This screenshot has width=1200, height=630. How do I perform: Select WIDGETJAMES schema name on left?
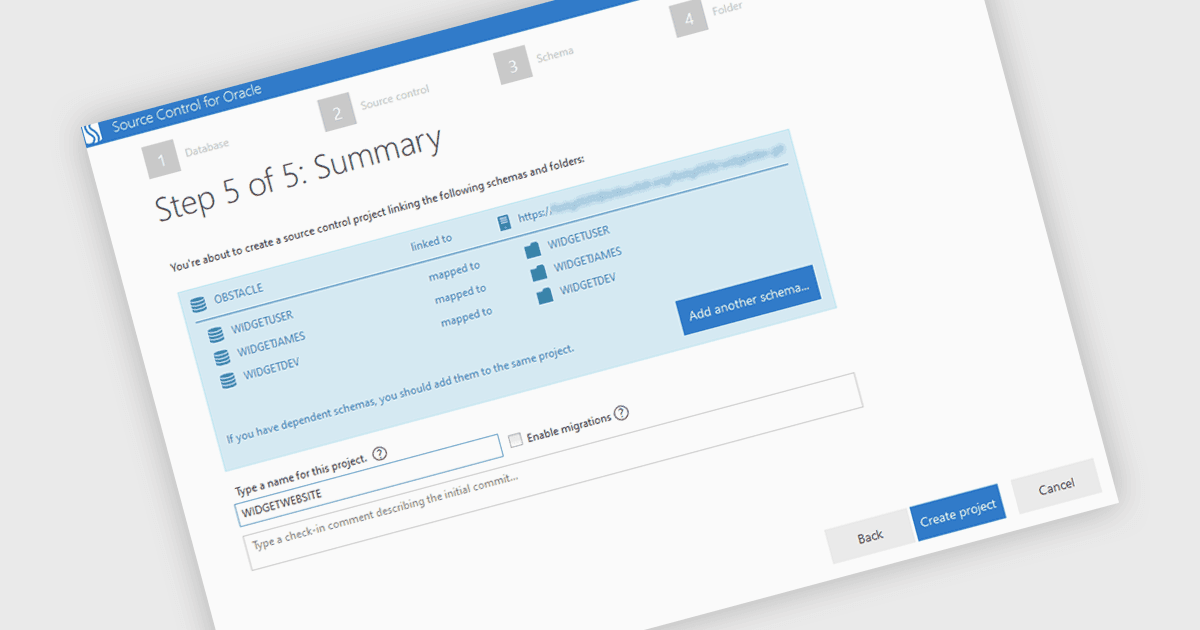(x=272, y=343)
